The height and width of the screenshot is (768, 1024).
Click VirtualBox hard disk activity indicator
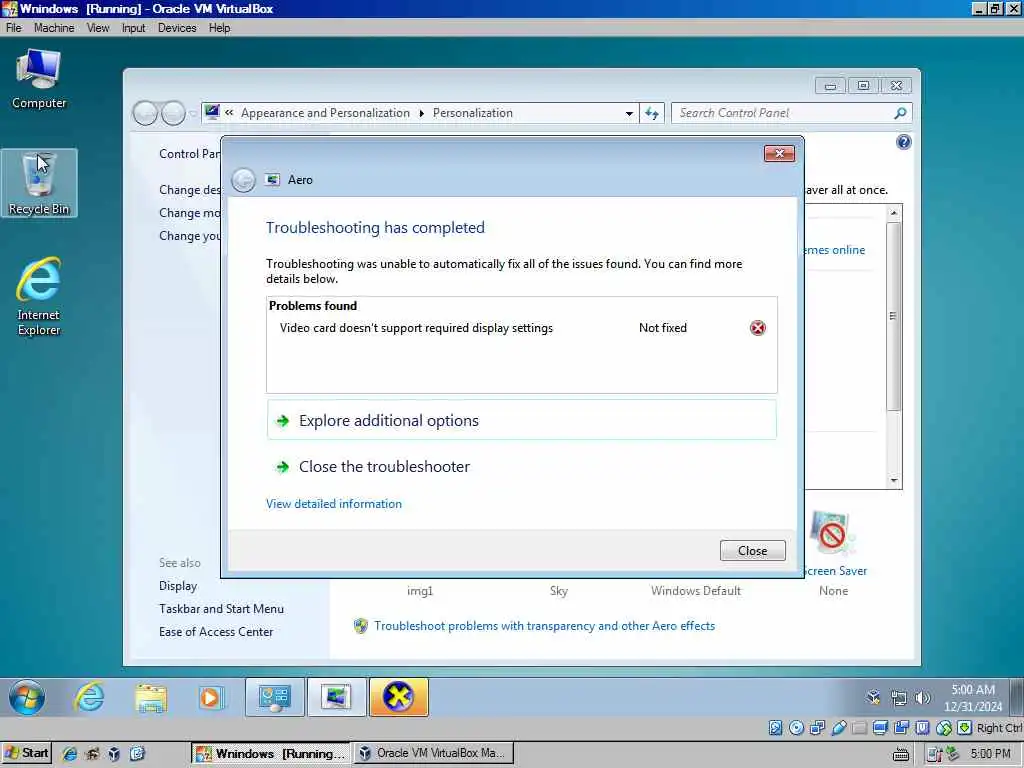click(x=775, y=728)
